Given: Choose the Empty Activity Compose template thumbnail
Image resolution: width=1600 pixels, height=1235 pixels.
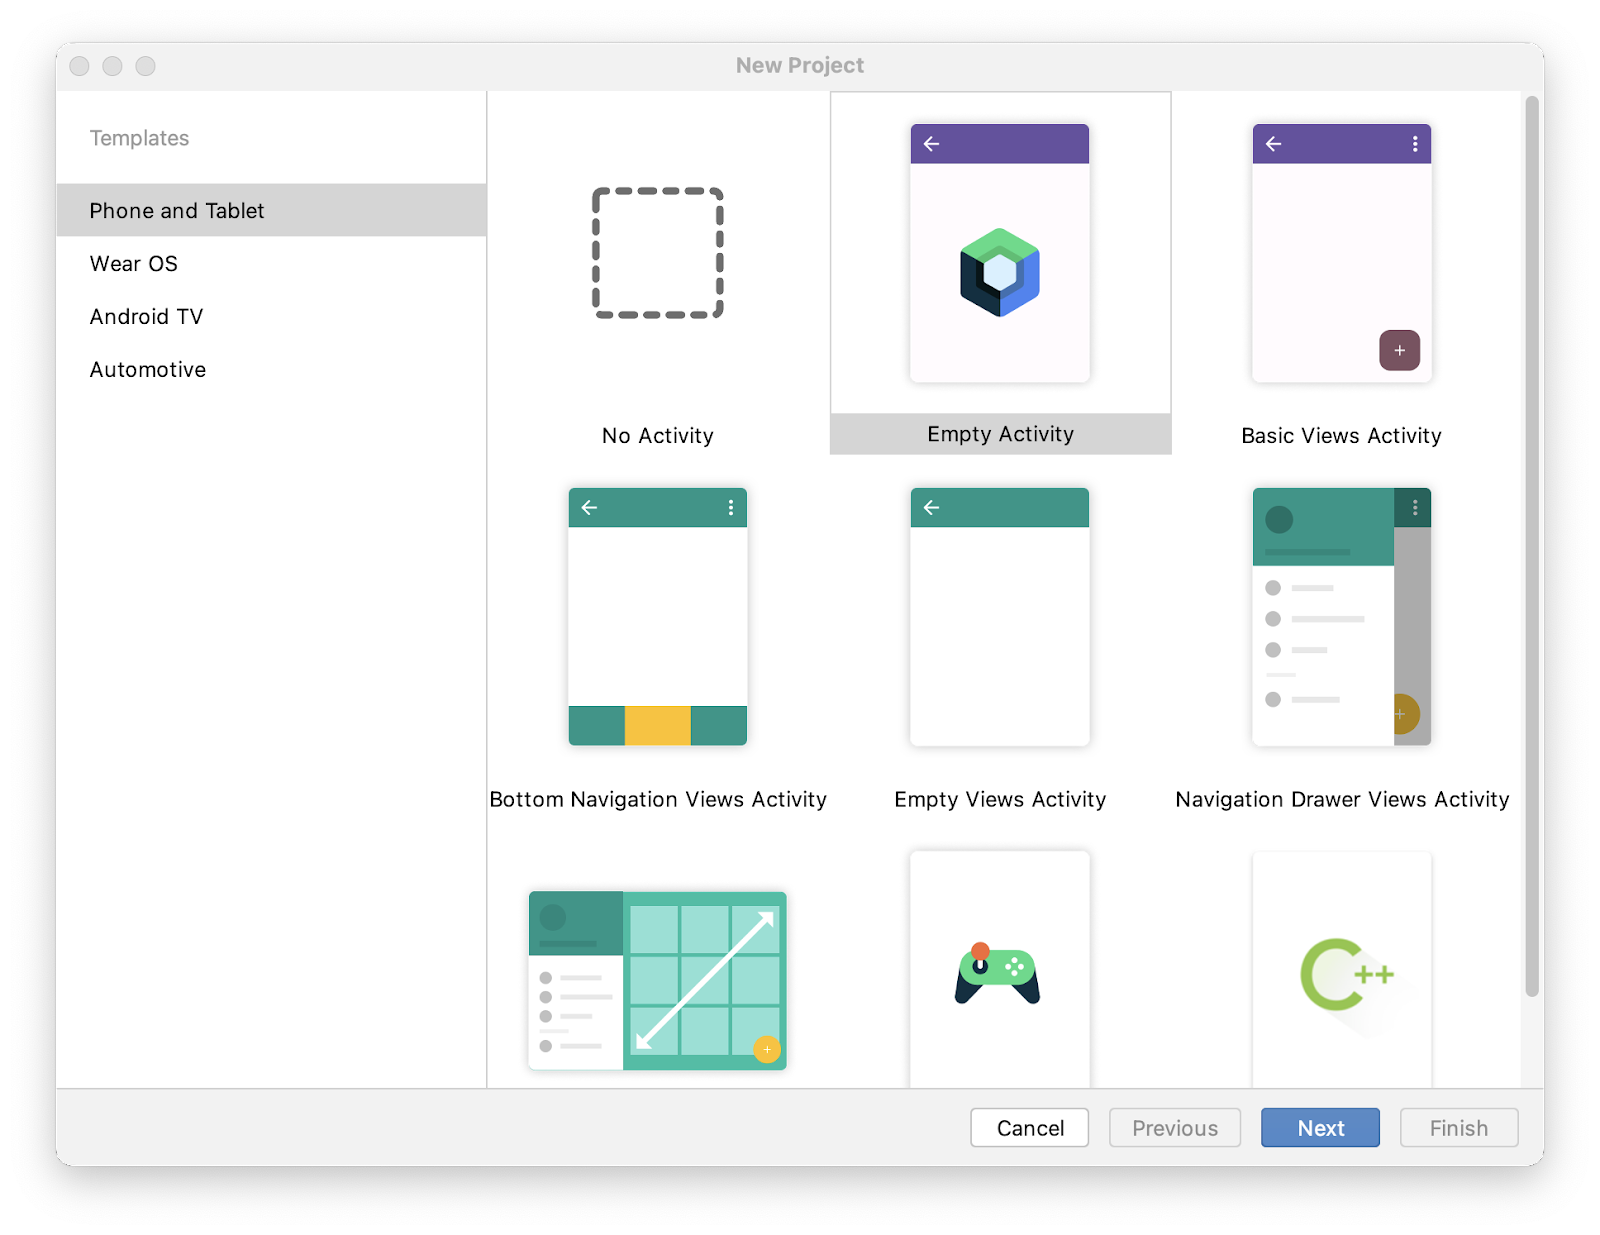Looking at the screenshot, I should [x=1000, y=253].
